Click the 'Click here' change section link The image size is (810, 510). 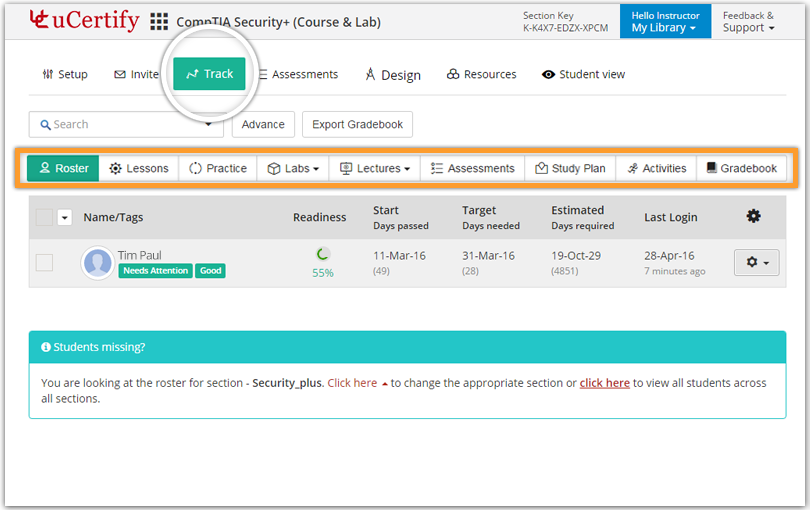click(x=352, y=383)
